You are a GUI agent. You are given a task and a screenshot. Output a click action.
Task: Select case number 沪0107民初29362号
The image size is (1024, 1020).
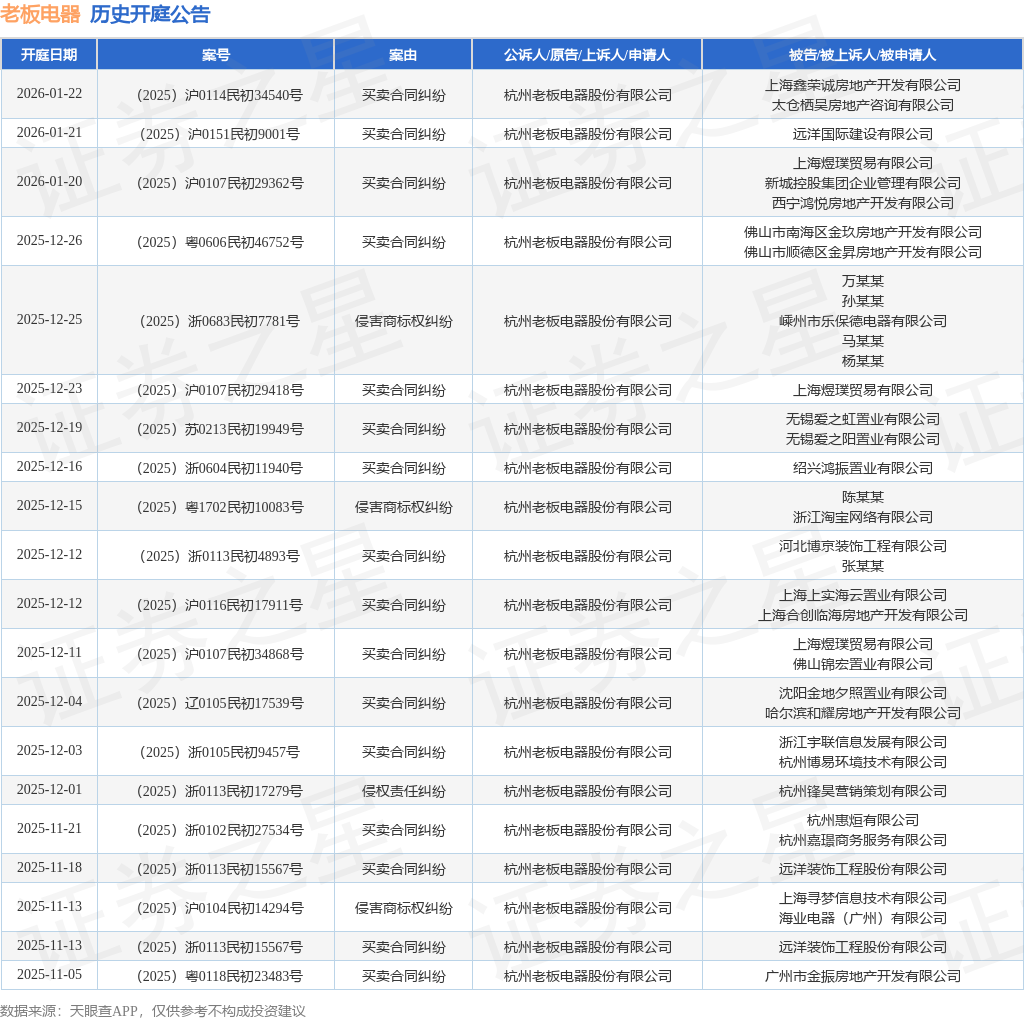[x=219, y=183]
